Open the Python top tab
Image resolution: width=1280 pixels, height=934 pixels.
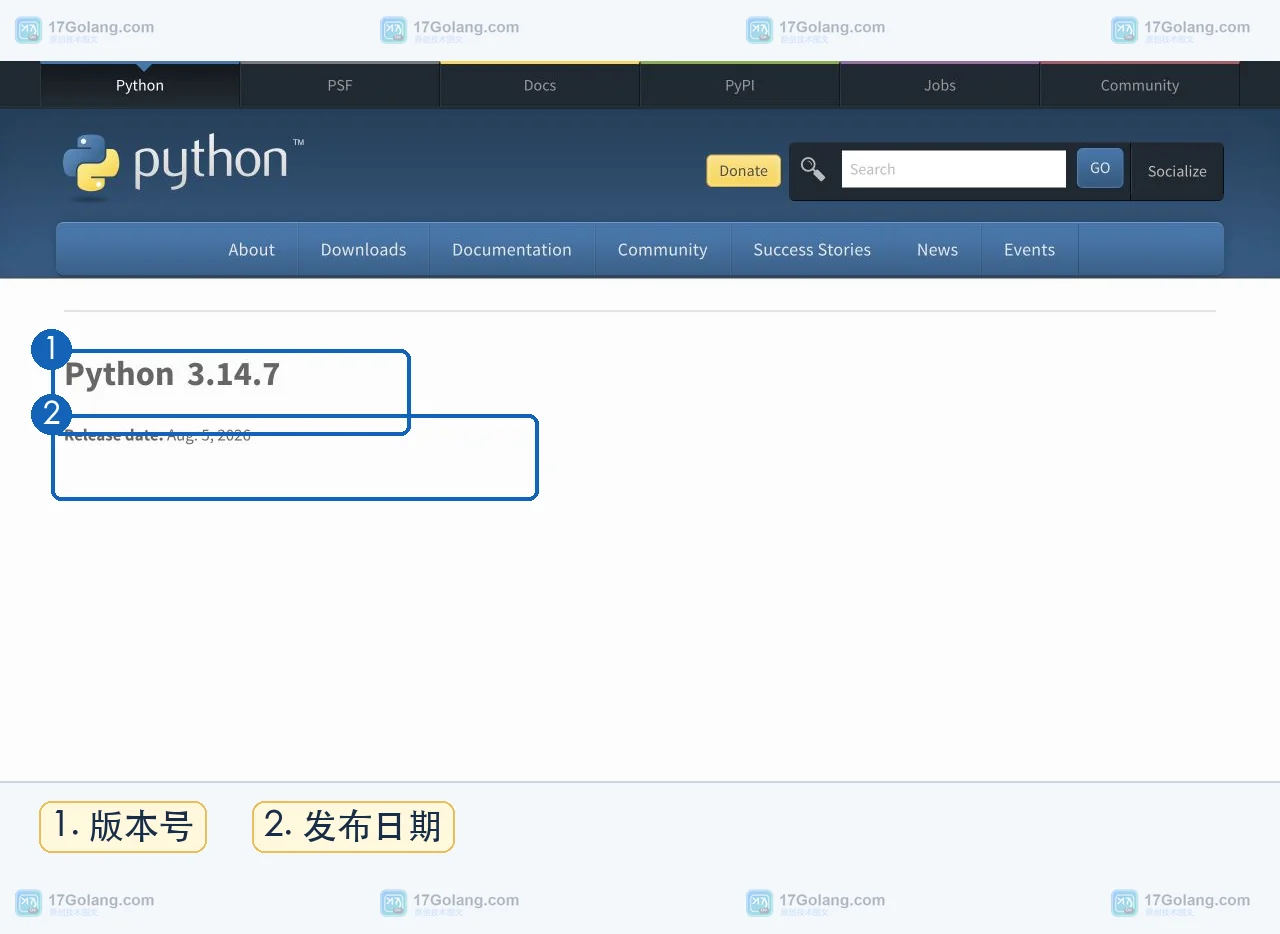(x=140, y=85)
